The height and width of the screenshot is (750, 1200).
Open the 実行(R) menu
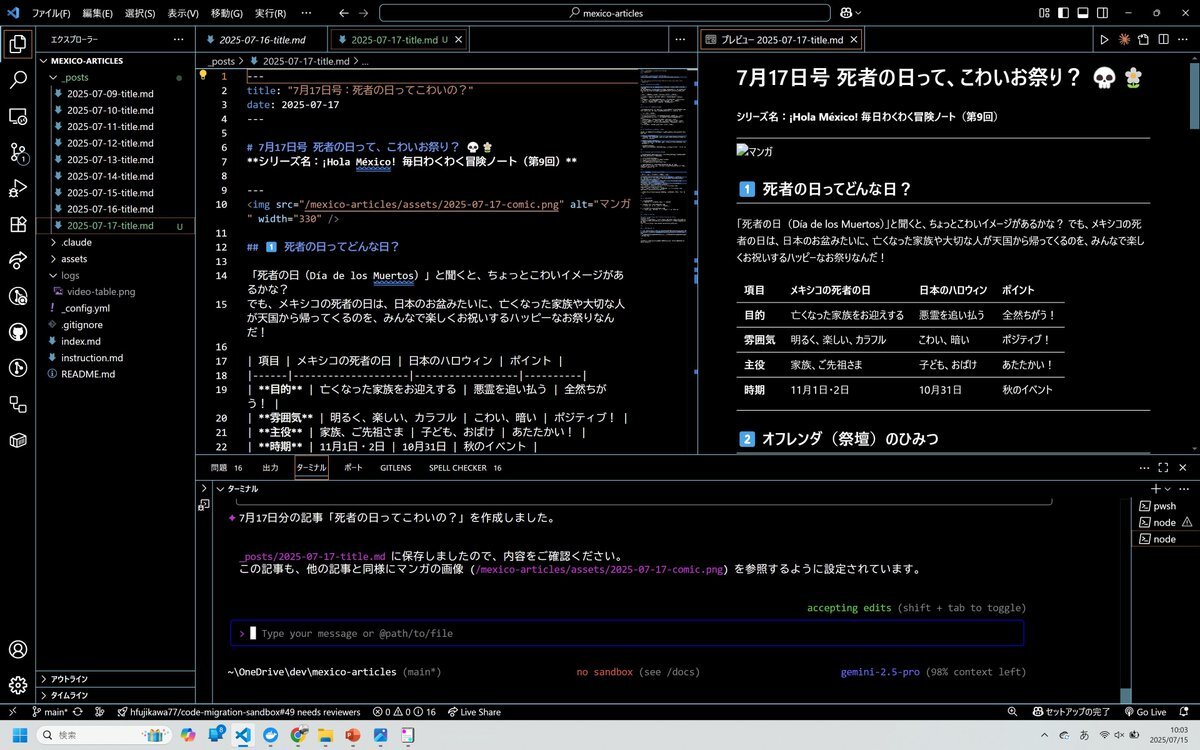tap(270, 14)
